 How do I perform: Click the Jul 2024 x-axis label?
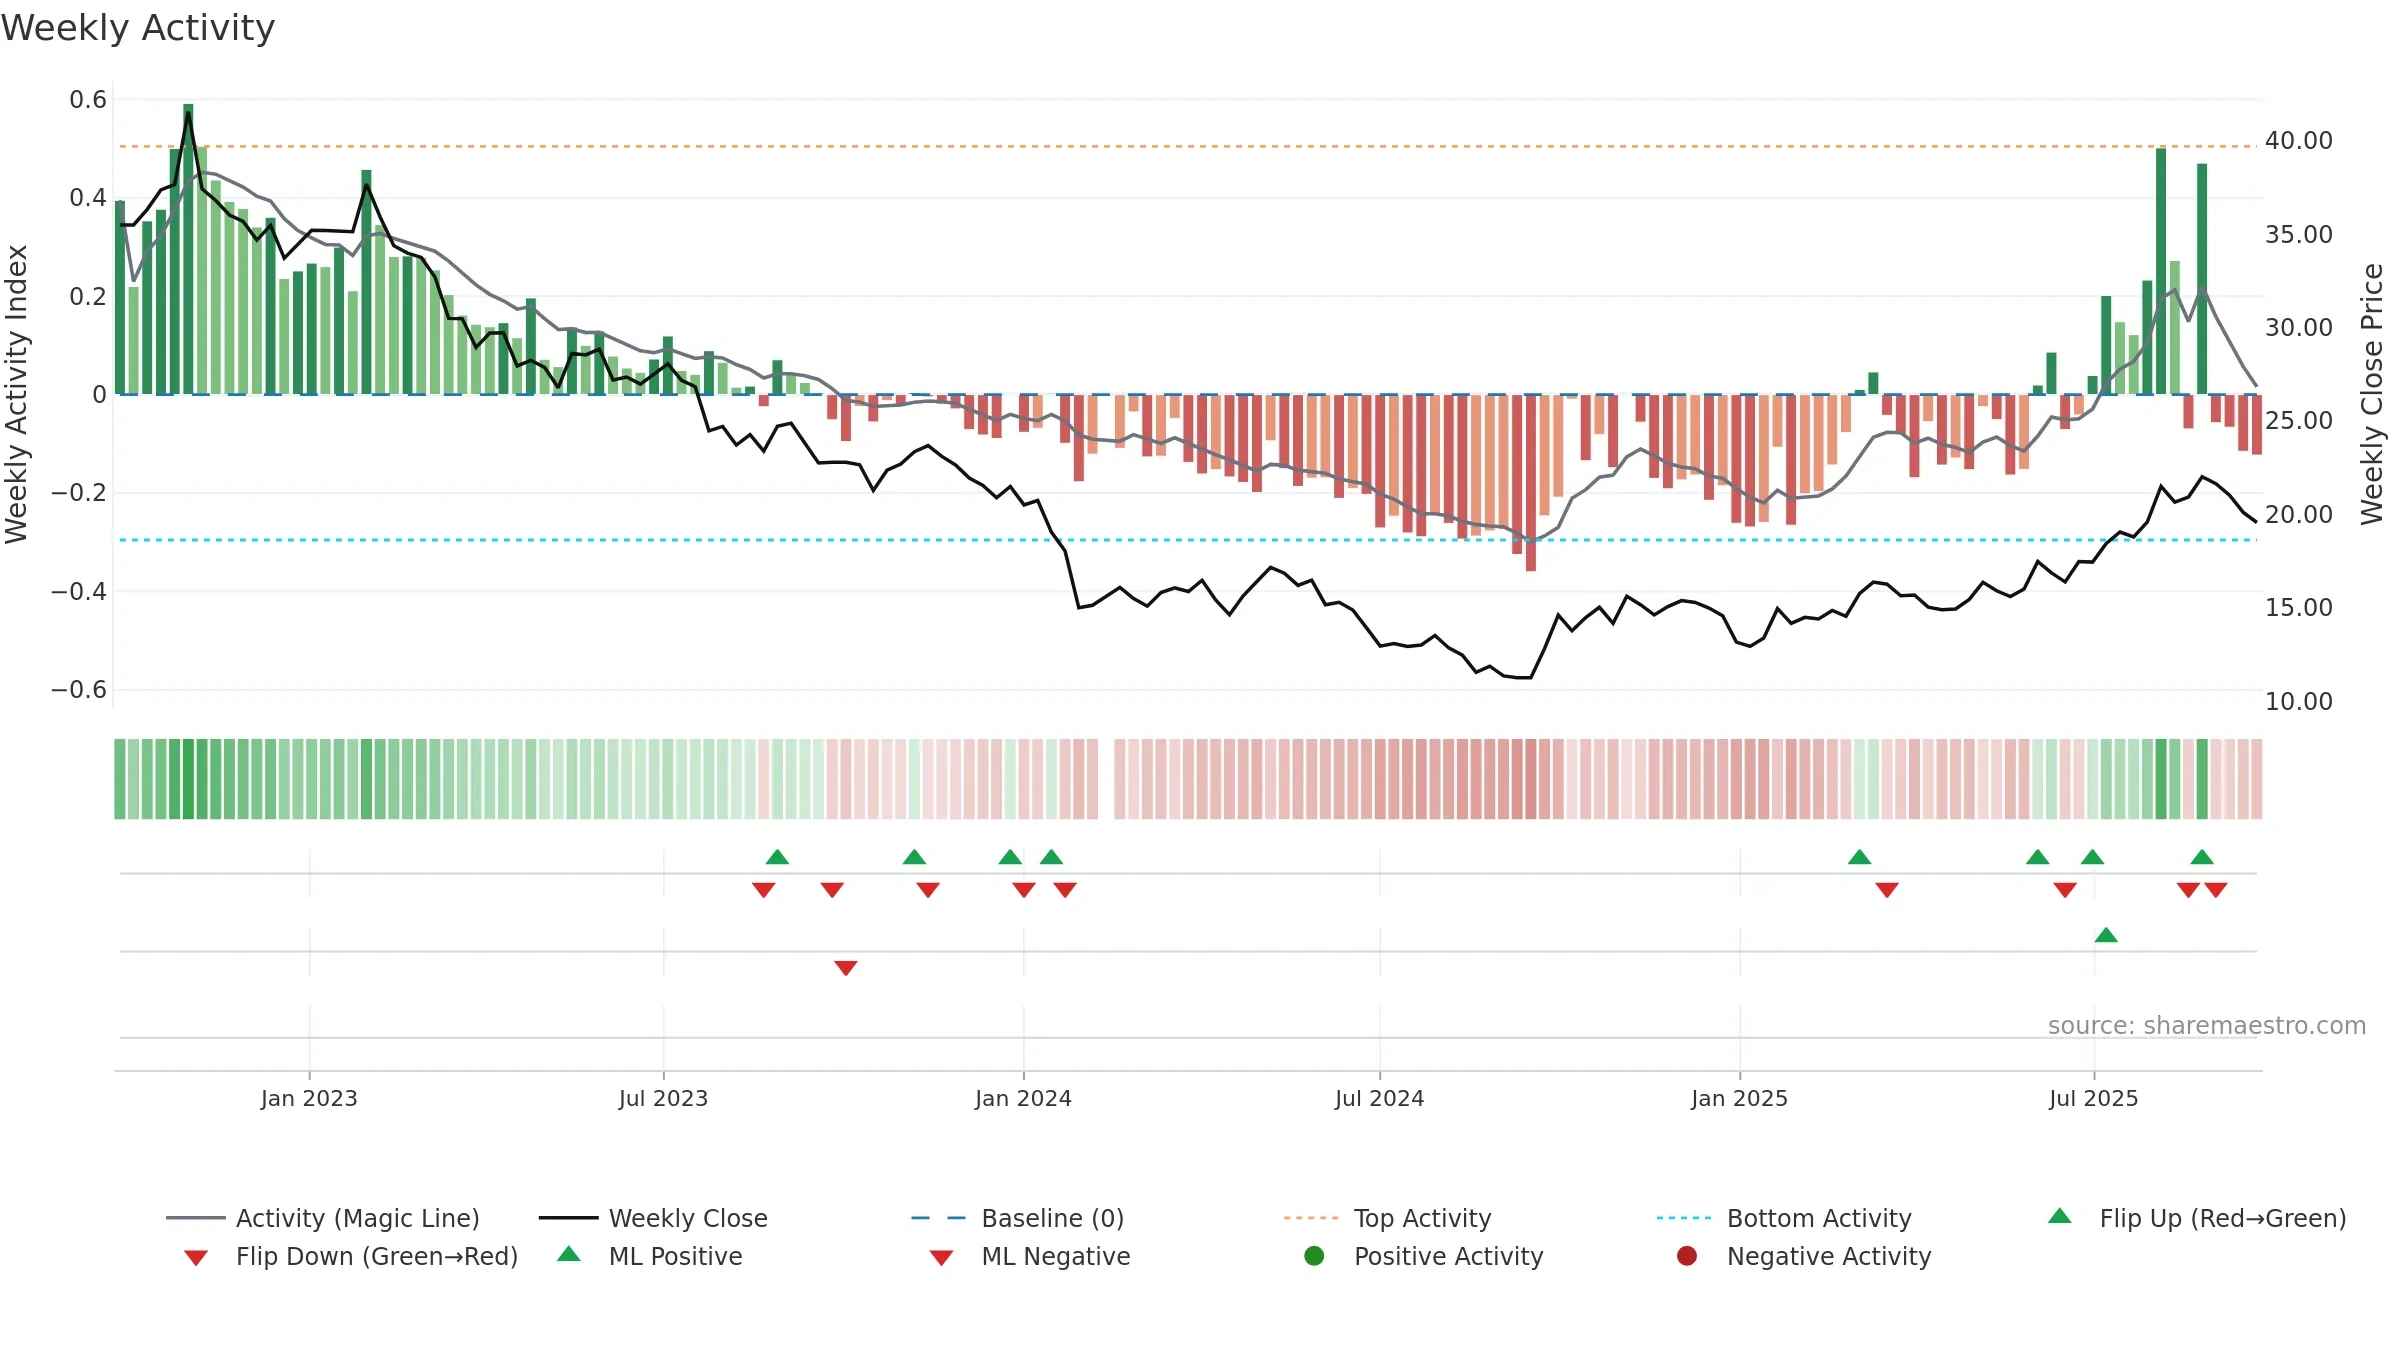1379,1098
